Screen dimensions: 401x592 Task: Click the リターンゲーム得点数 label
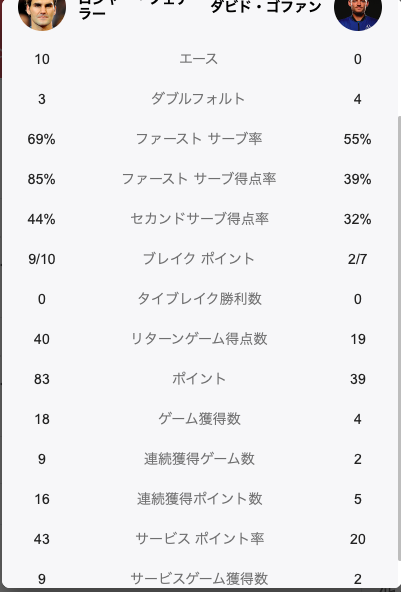click(199, 339)
